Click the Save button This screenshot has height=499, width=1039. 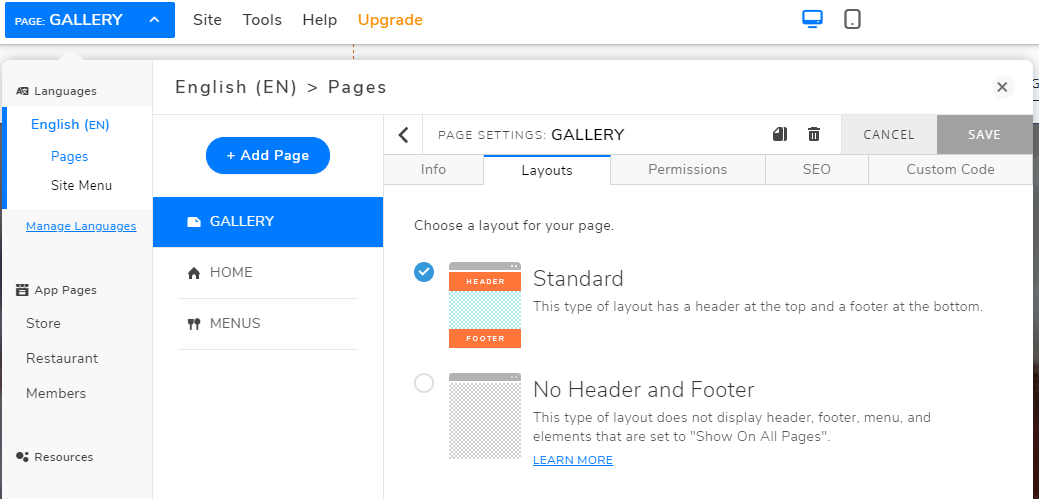(x=984, y=134)
